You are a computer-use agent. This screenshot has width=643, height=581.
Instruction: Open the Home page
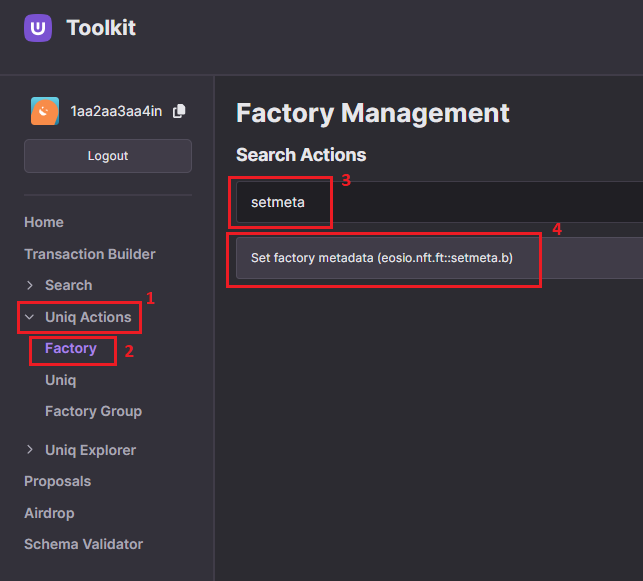pyautogui.click(x=44, y=222)
